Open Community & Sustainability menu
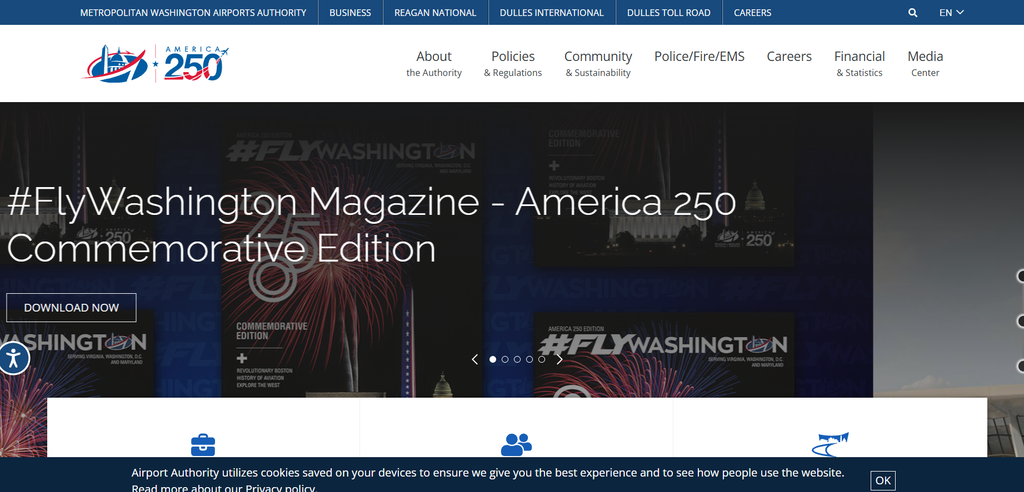Image resolution: width=1024 pixels, height=492 pixels. [598, 63]
